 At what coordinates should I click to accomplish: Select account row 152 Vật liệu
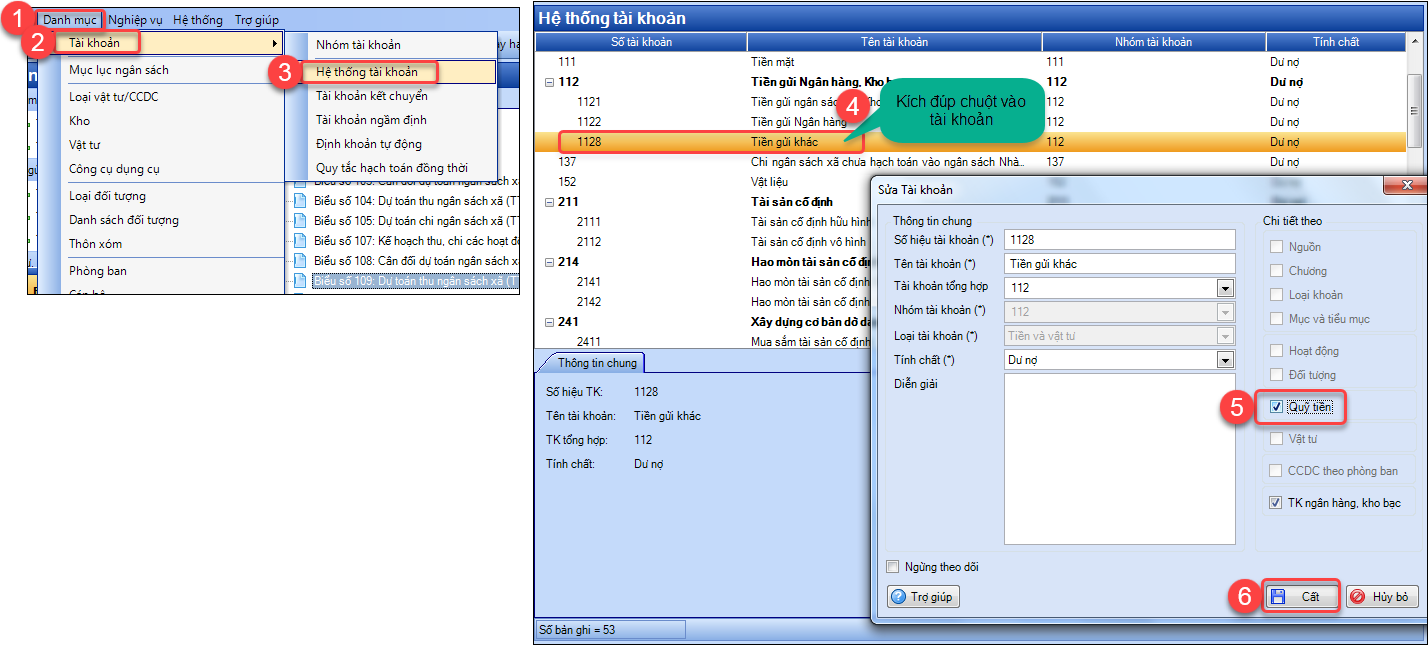point(700,182)
